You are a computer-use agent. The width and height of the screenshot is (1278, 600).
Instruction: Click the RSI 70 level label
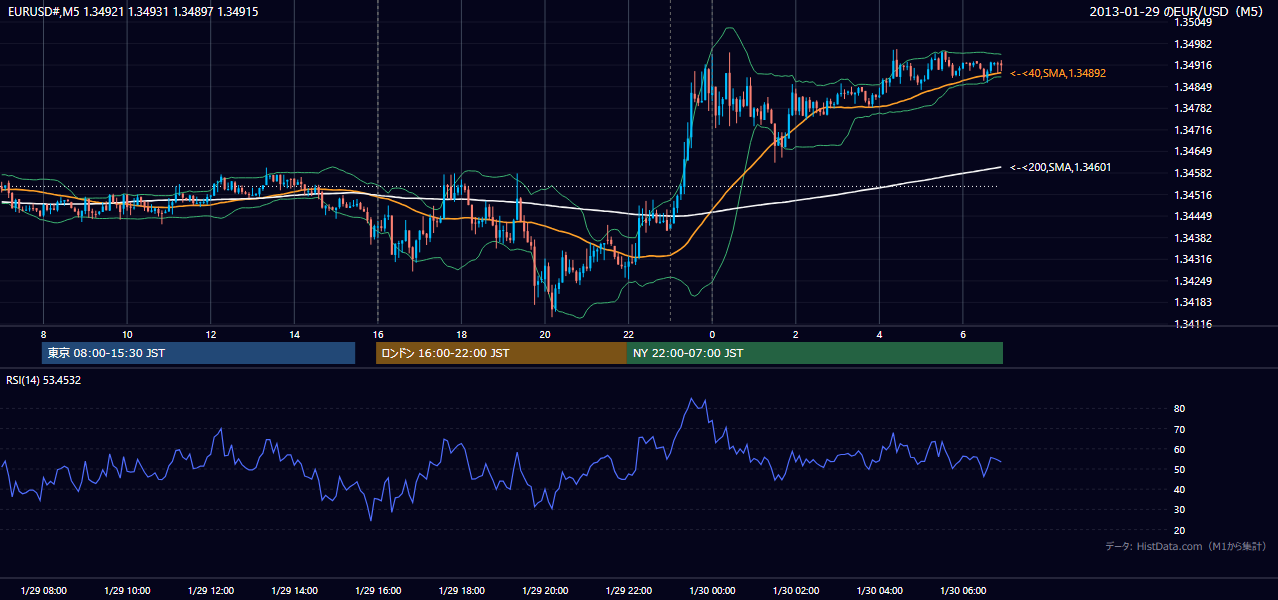[1179, 429]
